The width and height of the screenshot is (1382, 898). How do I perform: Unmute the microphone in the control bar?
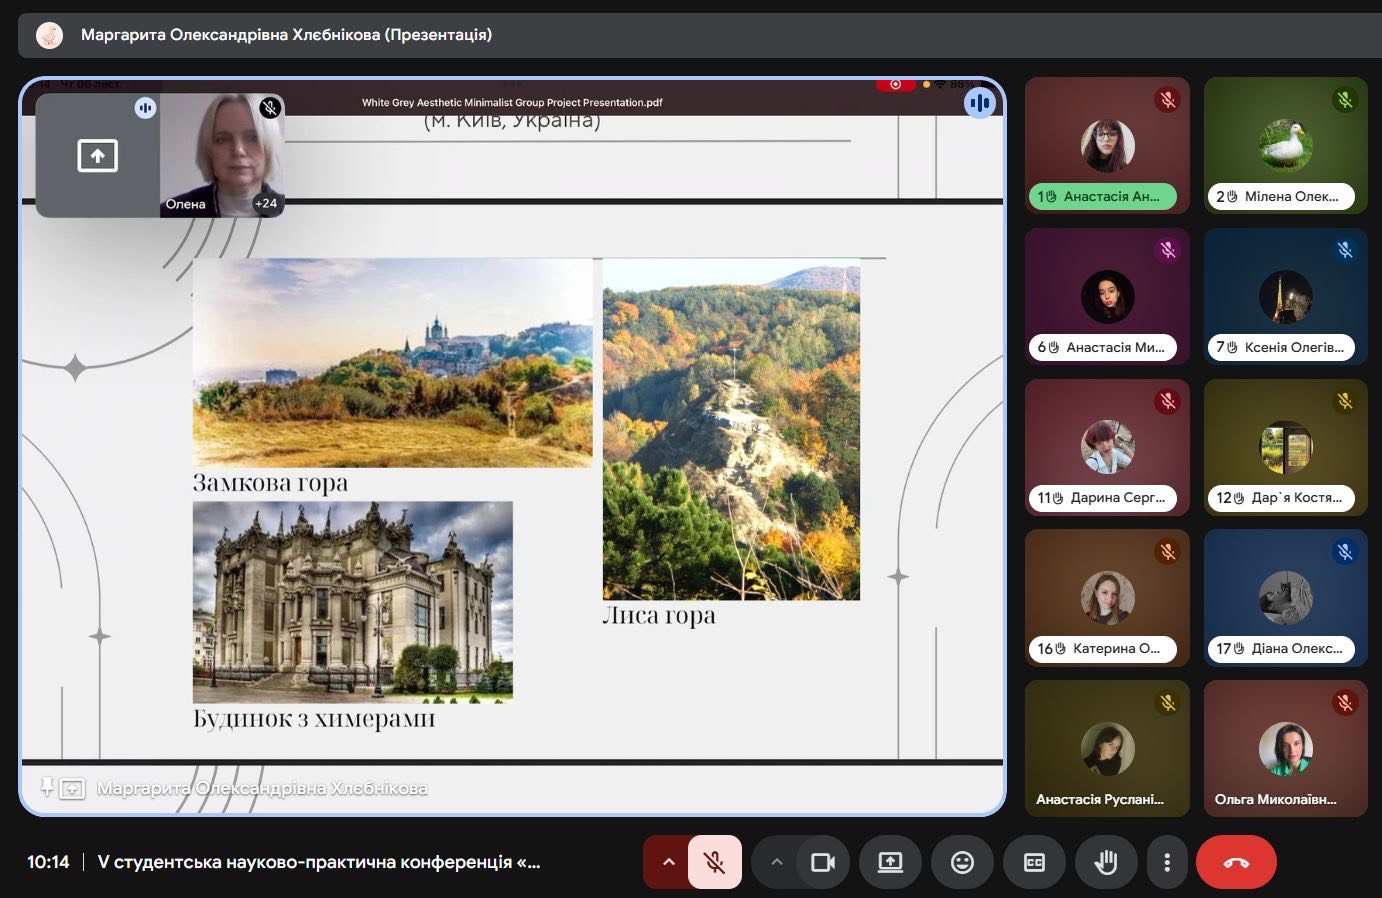714,862
